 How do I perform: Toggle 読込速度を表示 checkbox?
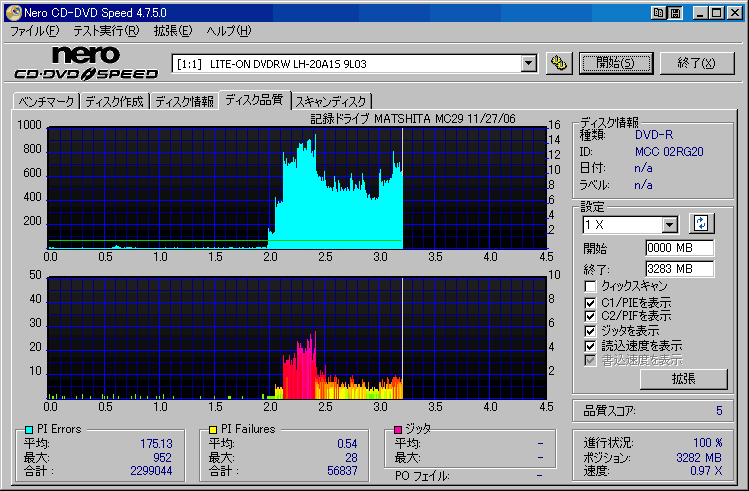(x=590, y=346)
